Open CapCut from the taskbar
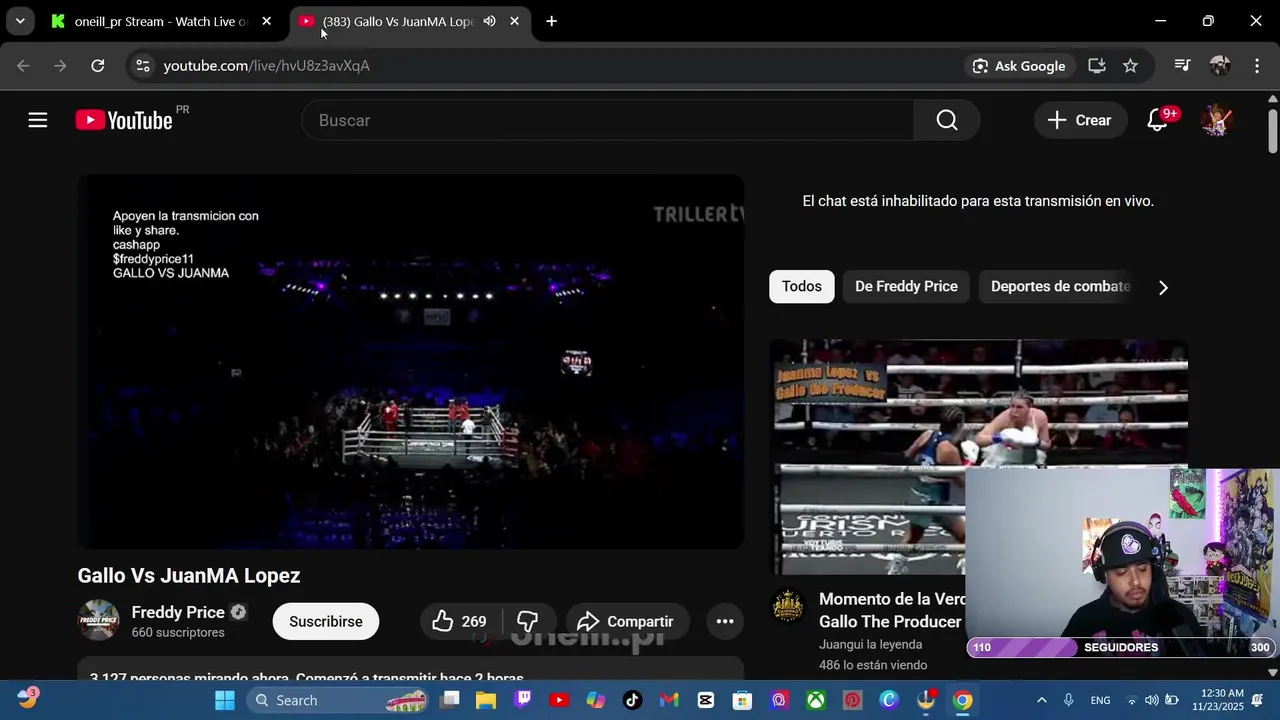The width and height of the screenshot is (1280, 720). tap(706, 700)
